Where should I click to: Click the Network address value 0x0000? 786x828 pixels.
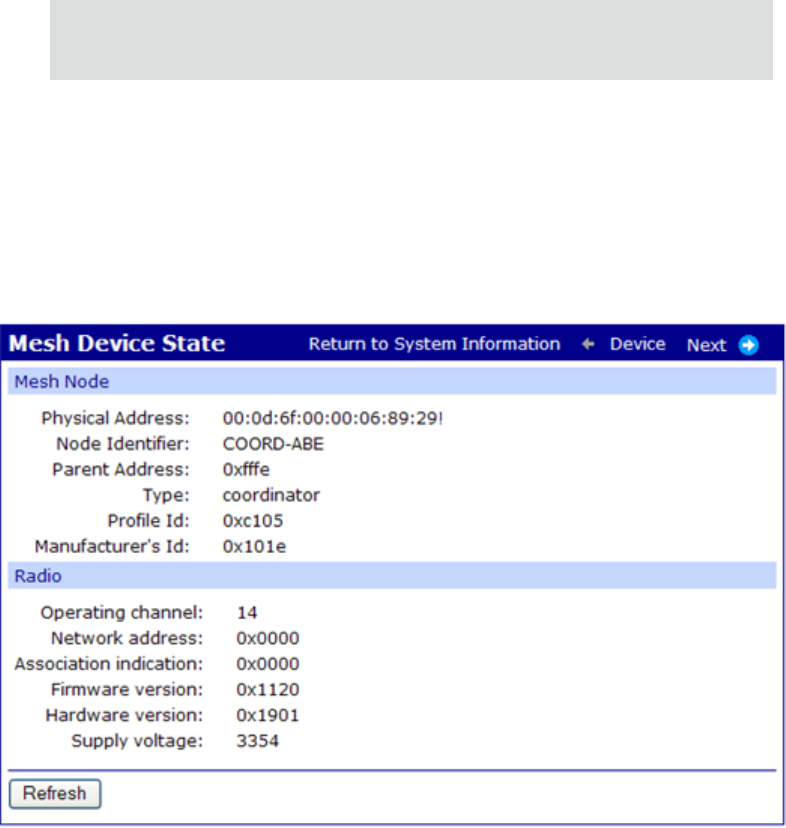point(268,638)
